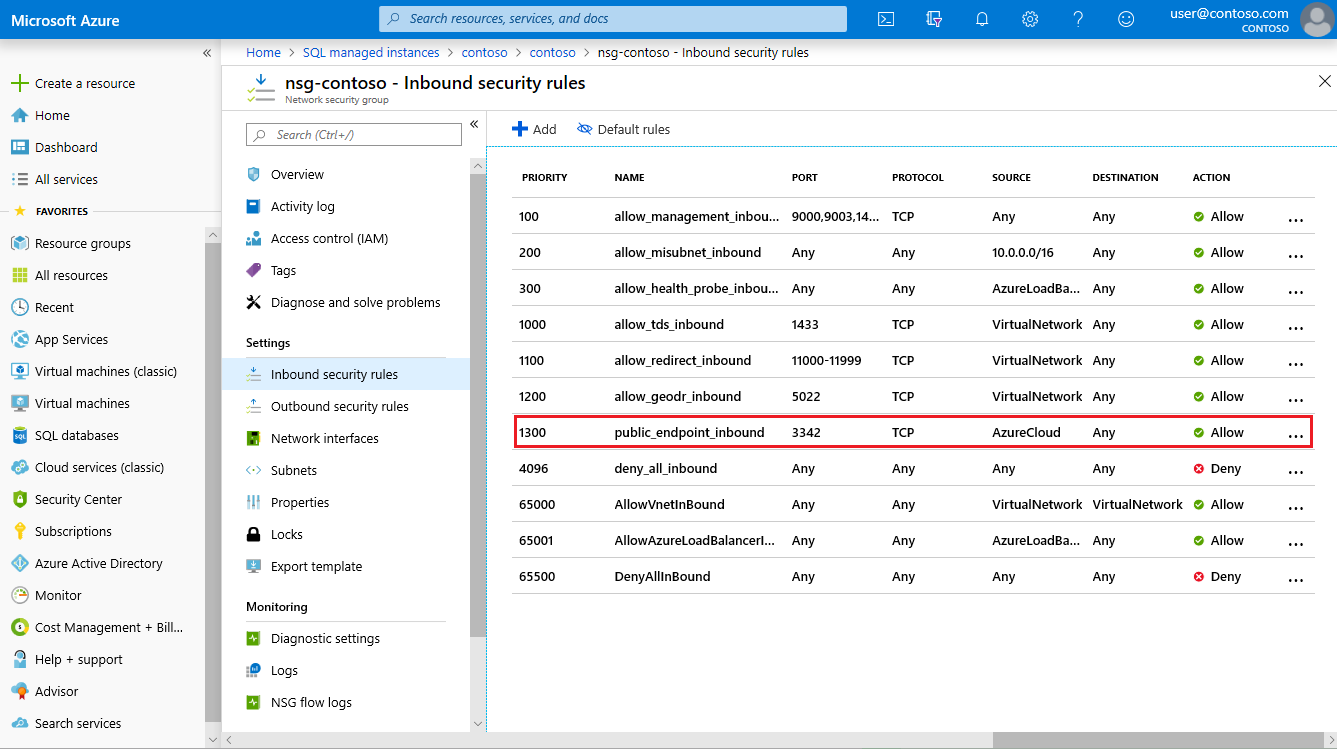Image resolution: width=1337 pixels, height=750 pixels.
Task: Open Subnets in the Settings menu
Action: tap(293, 470)
